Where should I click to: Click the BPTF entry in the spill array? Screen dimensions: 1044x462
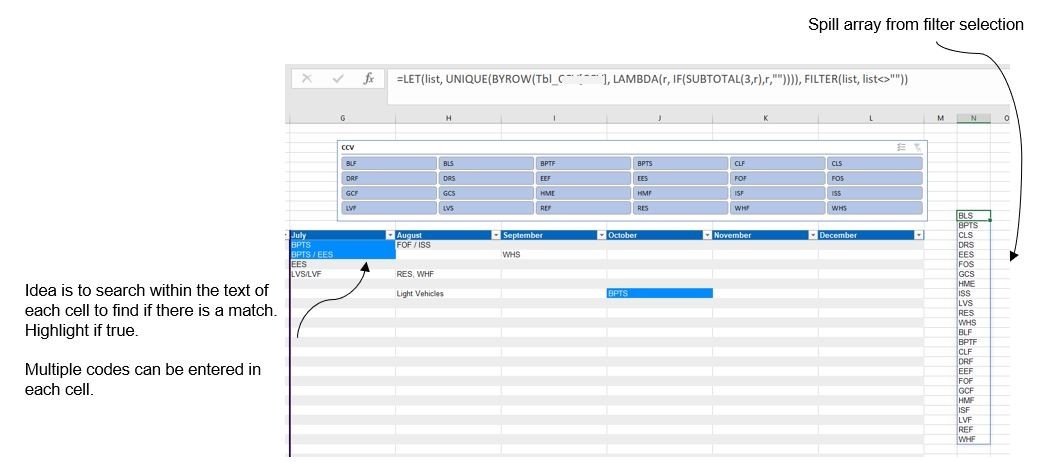(x=973, y=342)
